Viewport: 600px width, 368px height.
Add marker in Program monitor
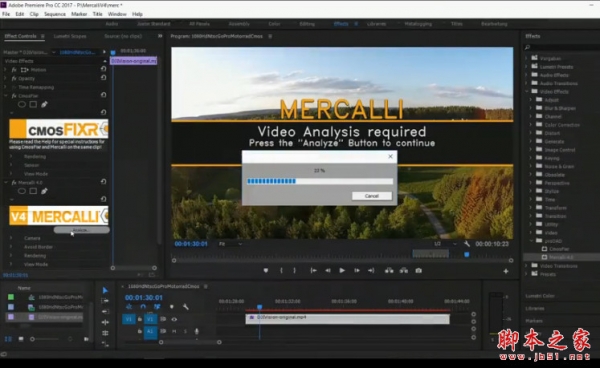[x=266, y=270]
